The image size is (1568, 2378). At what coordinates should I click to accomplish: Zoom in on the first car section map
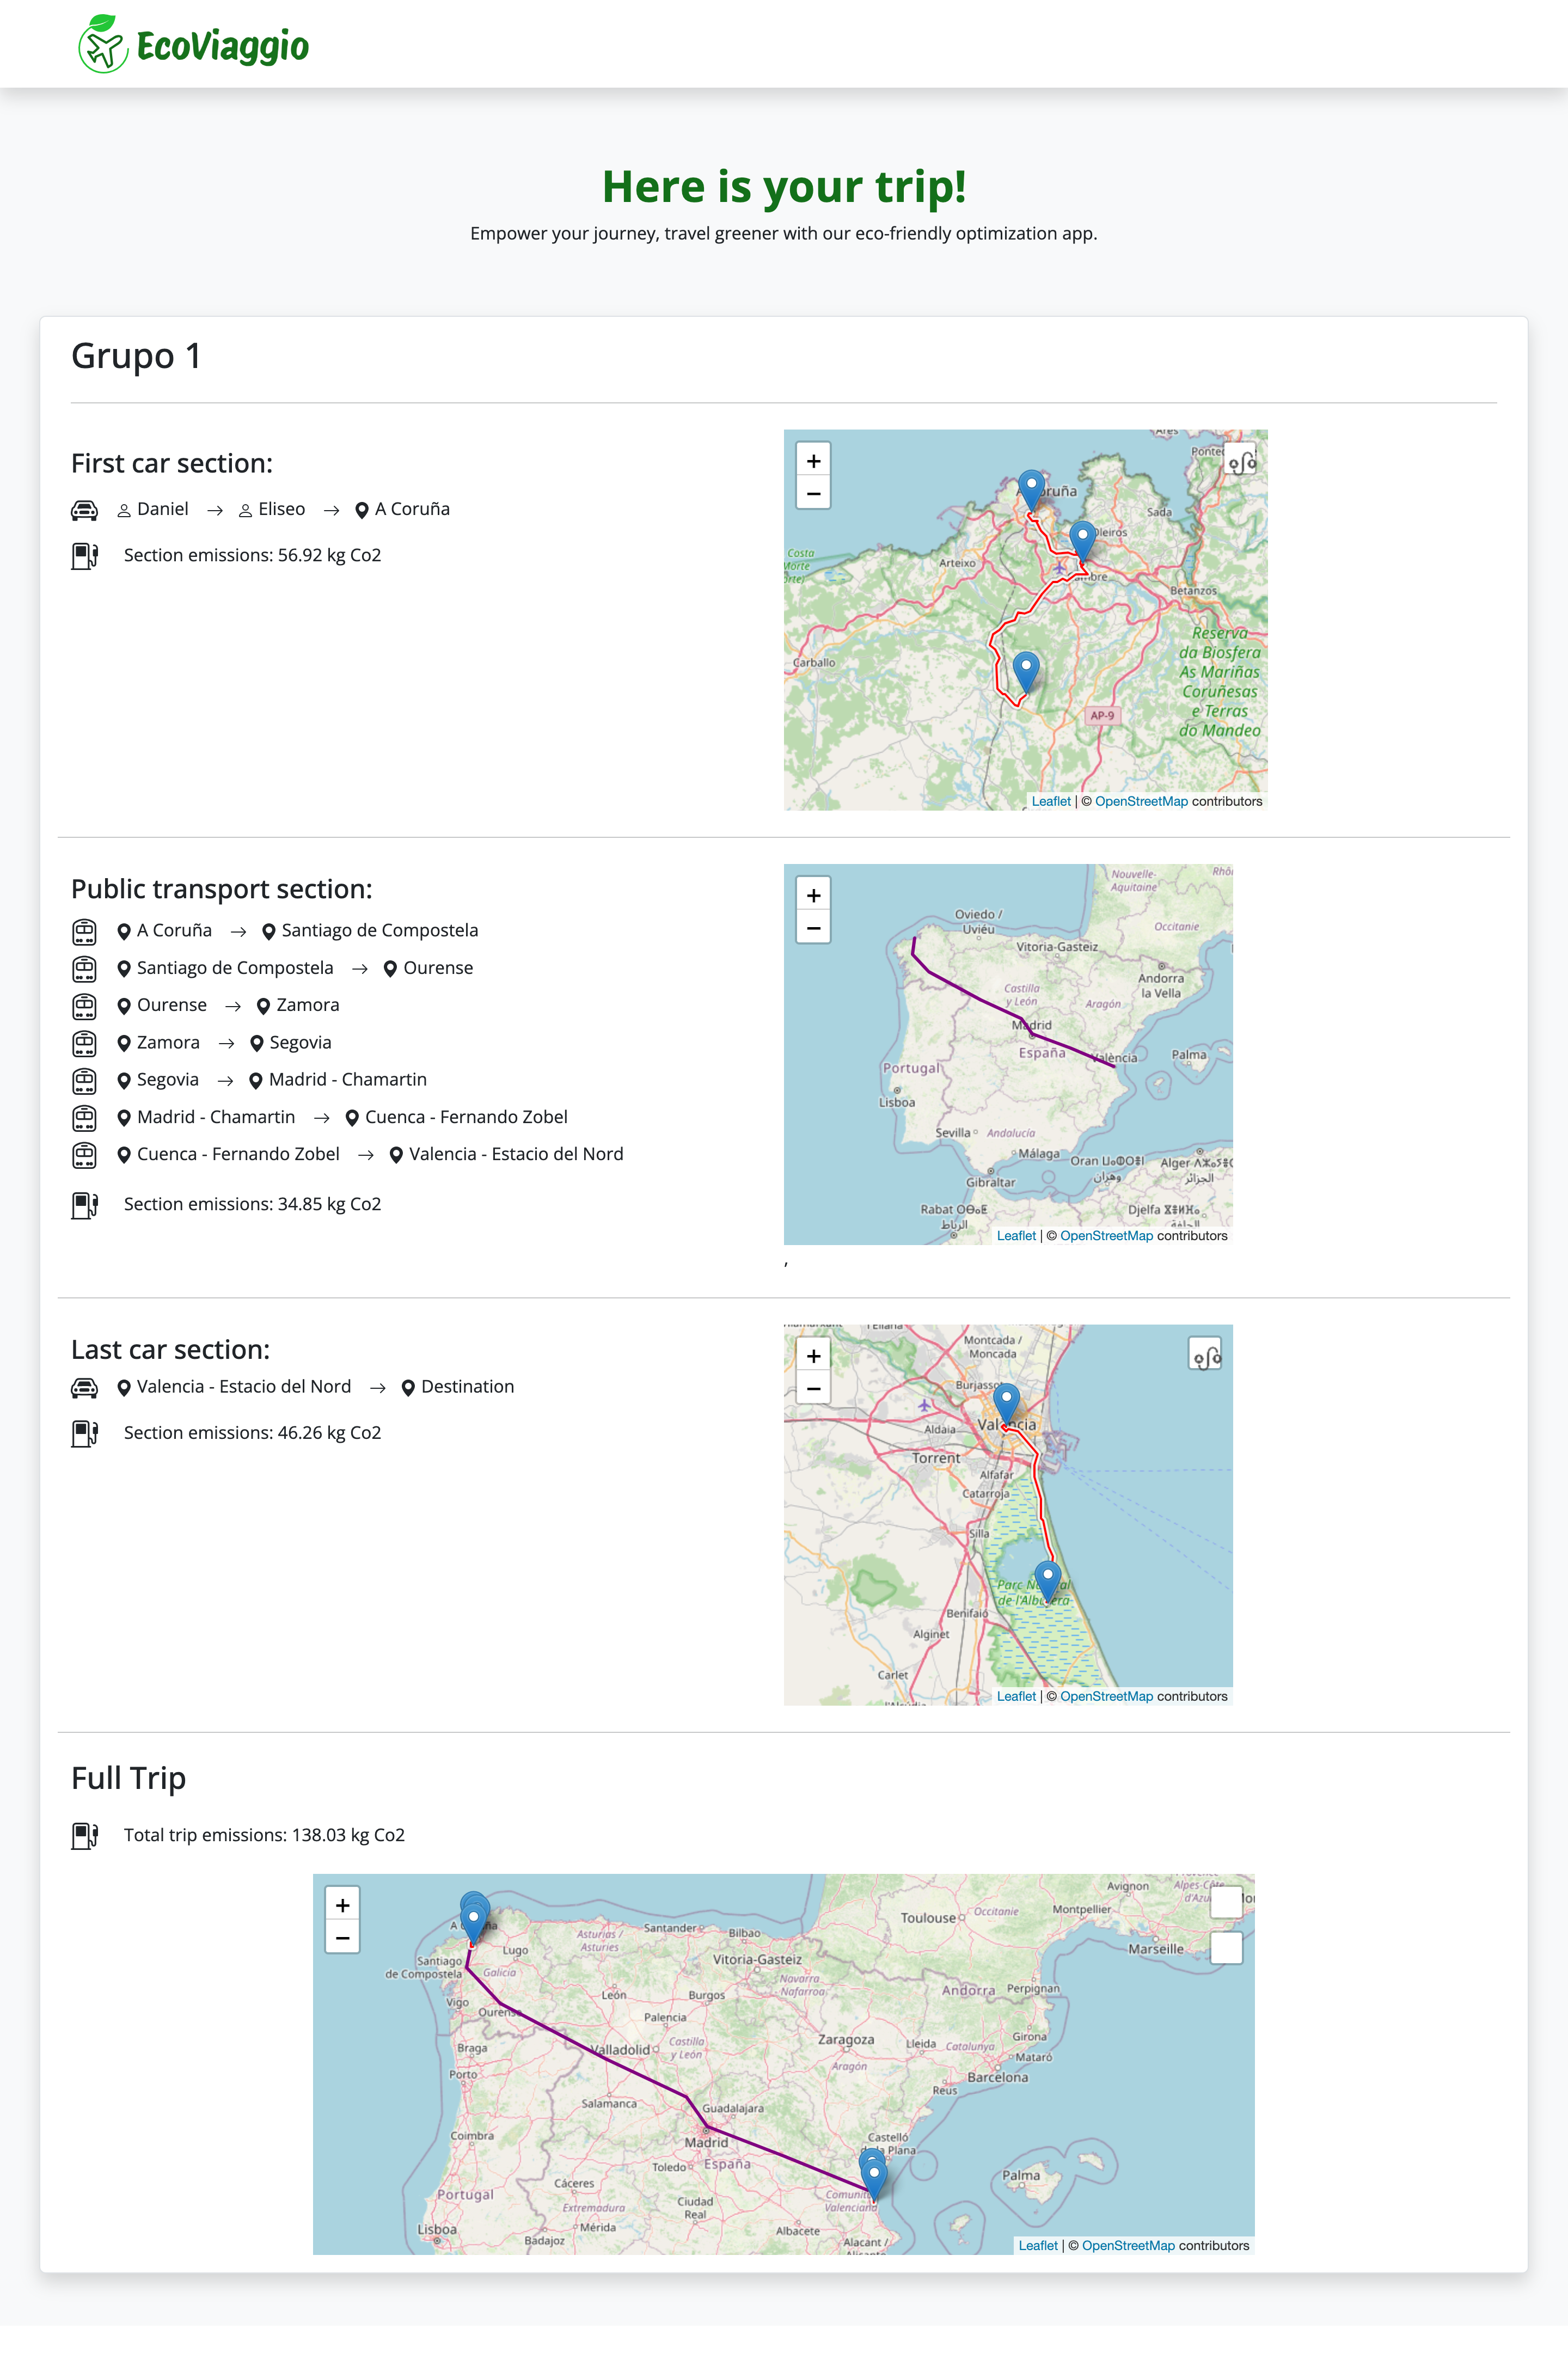813,461
